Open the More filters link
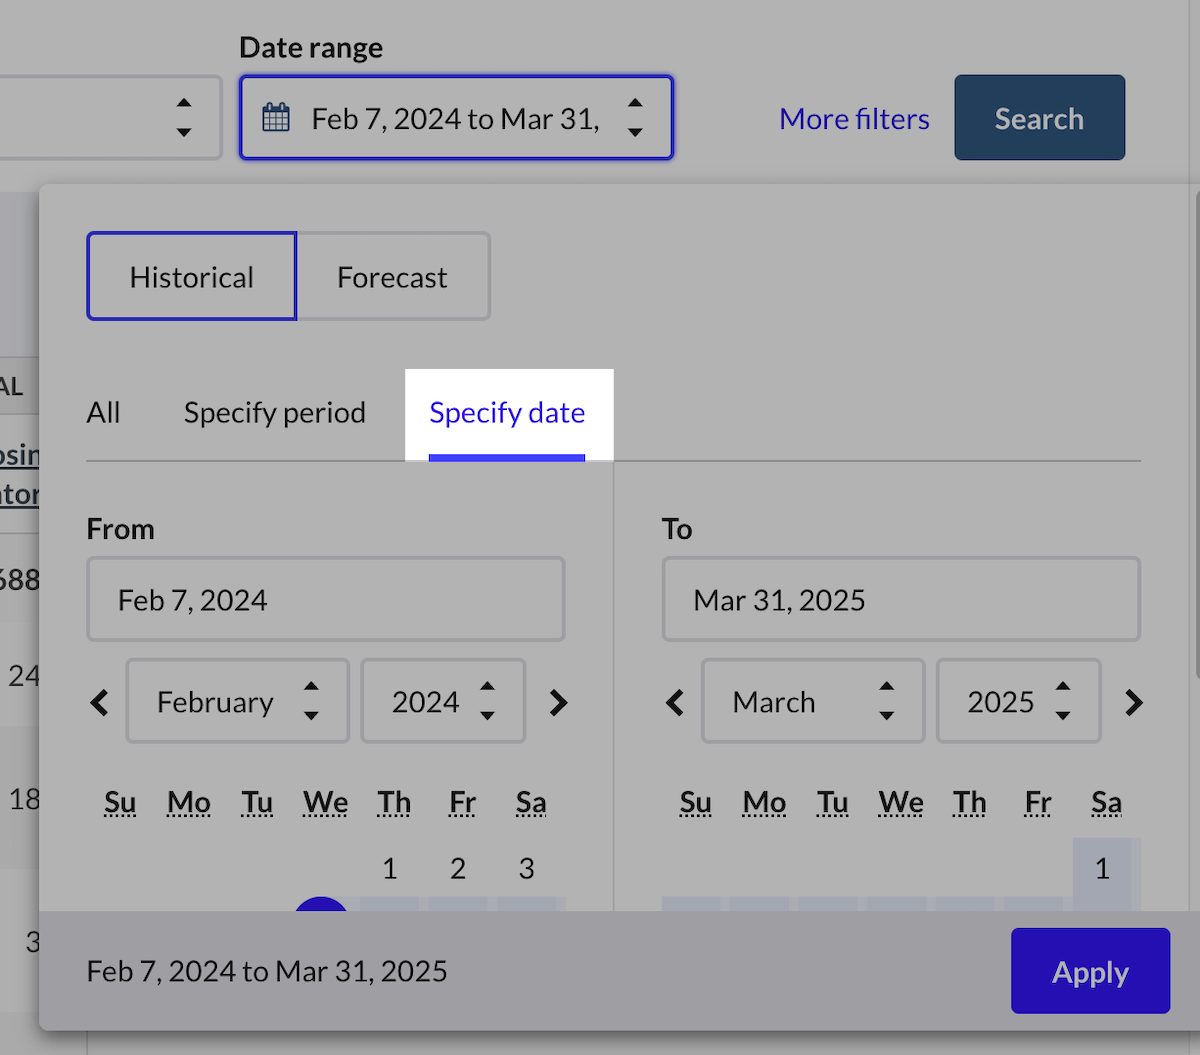This screenshot has height=1055, width=1200. pyautogui.click(x=854, y=119)
